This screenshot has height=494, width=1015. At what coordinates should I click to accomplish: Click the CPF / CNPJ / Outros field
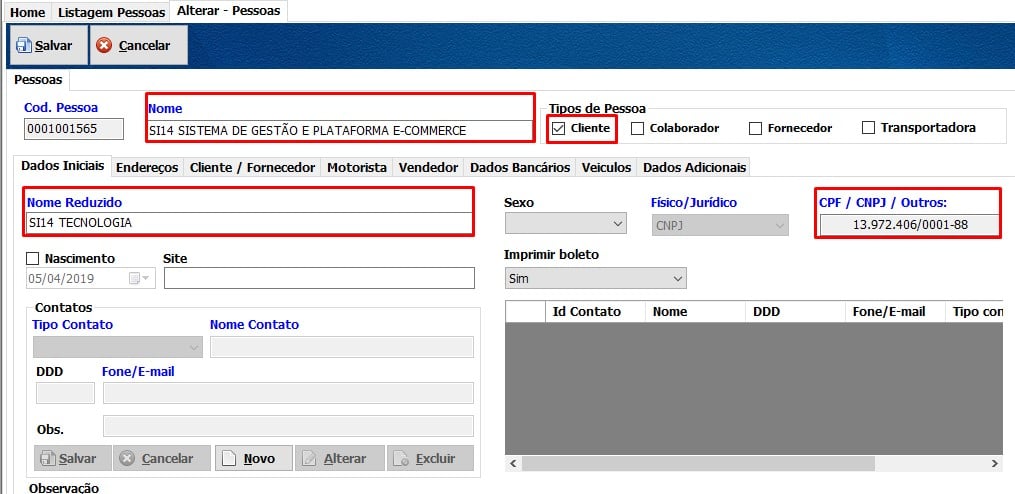pyautogui.click(x=909, y=225)
